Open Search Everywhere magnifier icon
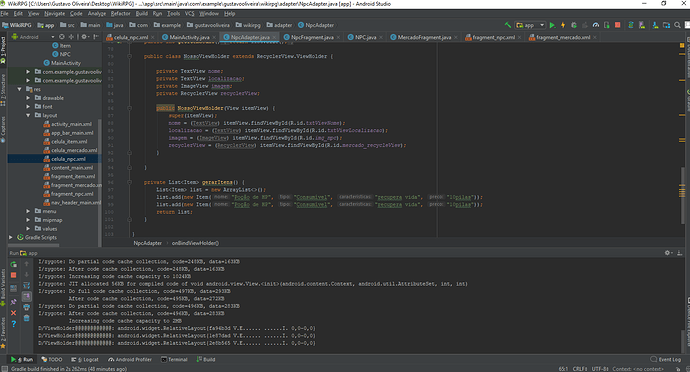Image resolution: width=690 pixels, height=372 pixels. [678, 25]
